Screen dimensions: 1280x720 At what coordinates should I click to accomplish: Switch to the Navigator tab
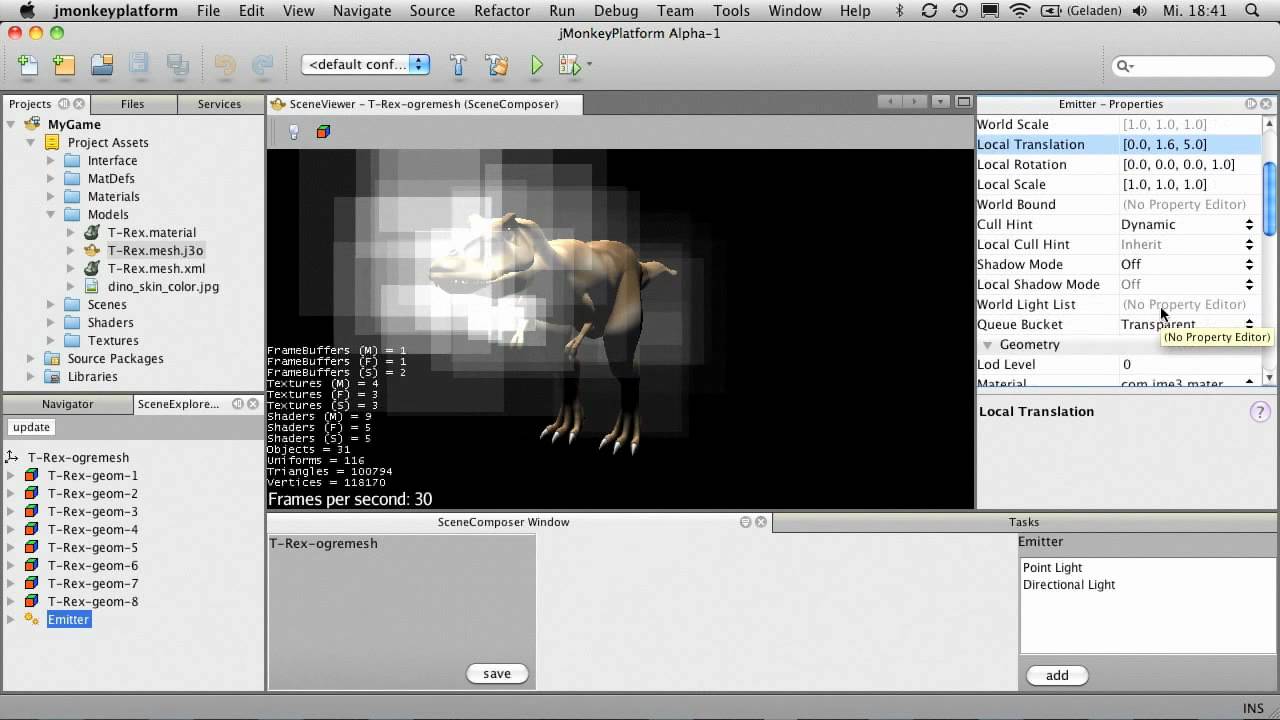click(68, 404)
